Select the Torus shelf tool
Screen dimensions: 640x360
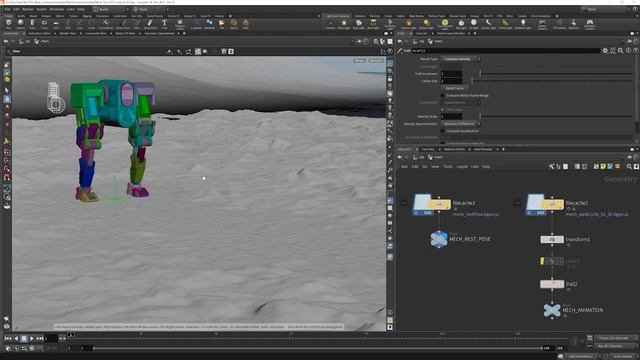[x=44, y=24]
